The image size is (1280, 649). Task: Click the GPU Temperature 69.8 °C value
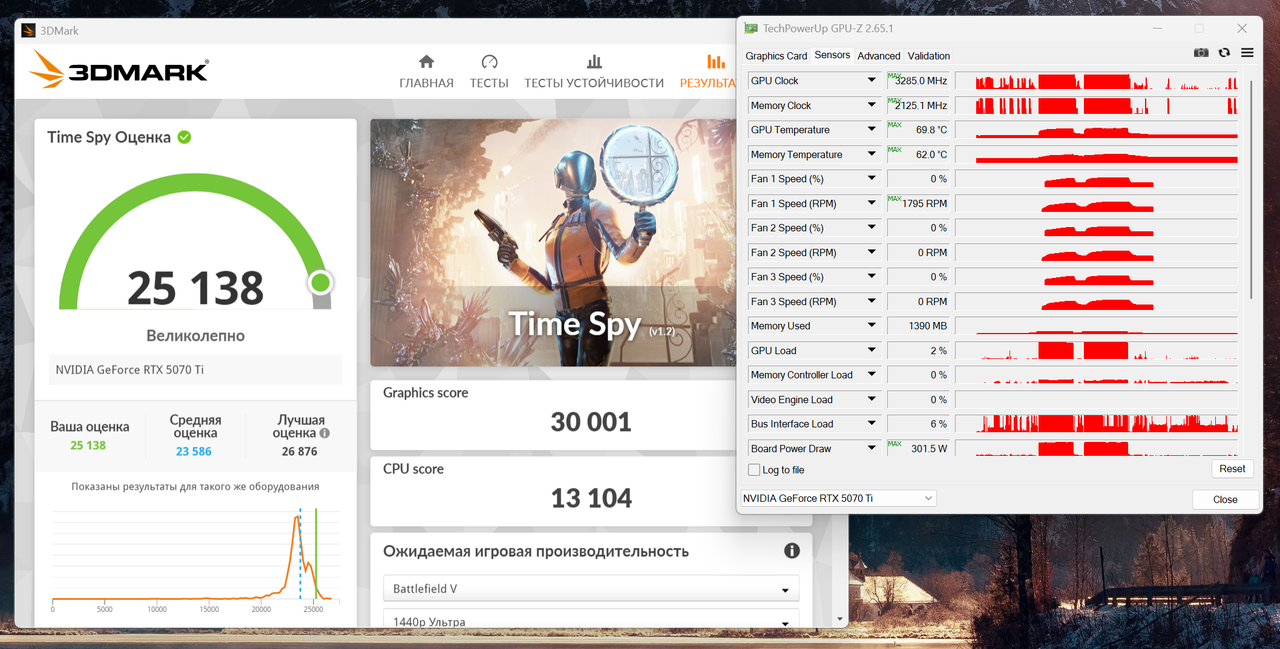click(918, 130)
